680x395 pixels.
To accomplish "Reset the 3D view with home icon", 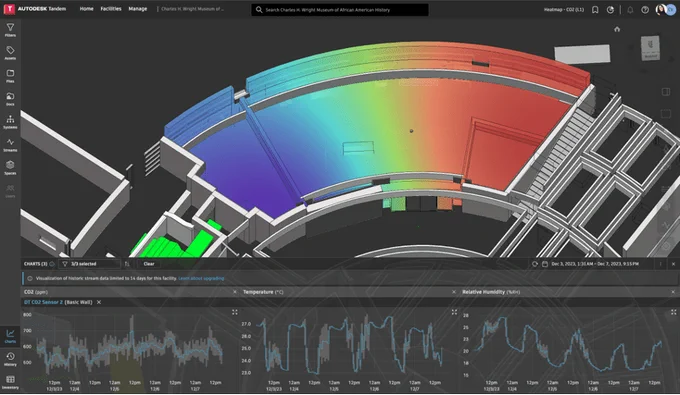I will pos(617,29).
